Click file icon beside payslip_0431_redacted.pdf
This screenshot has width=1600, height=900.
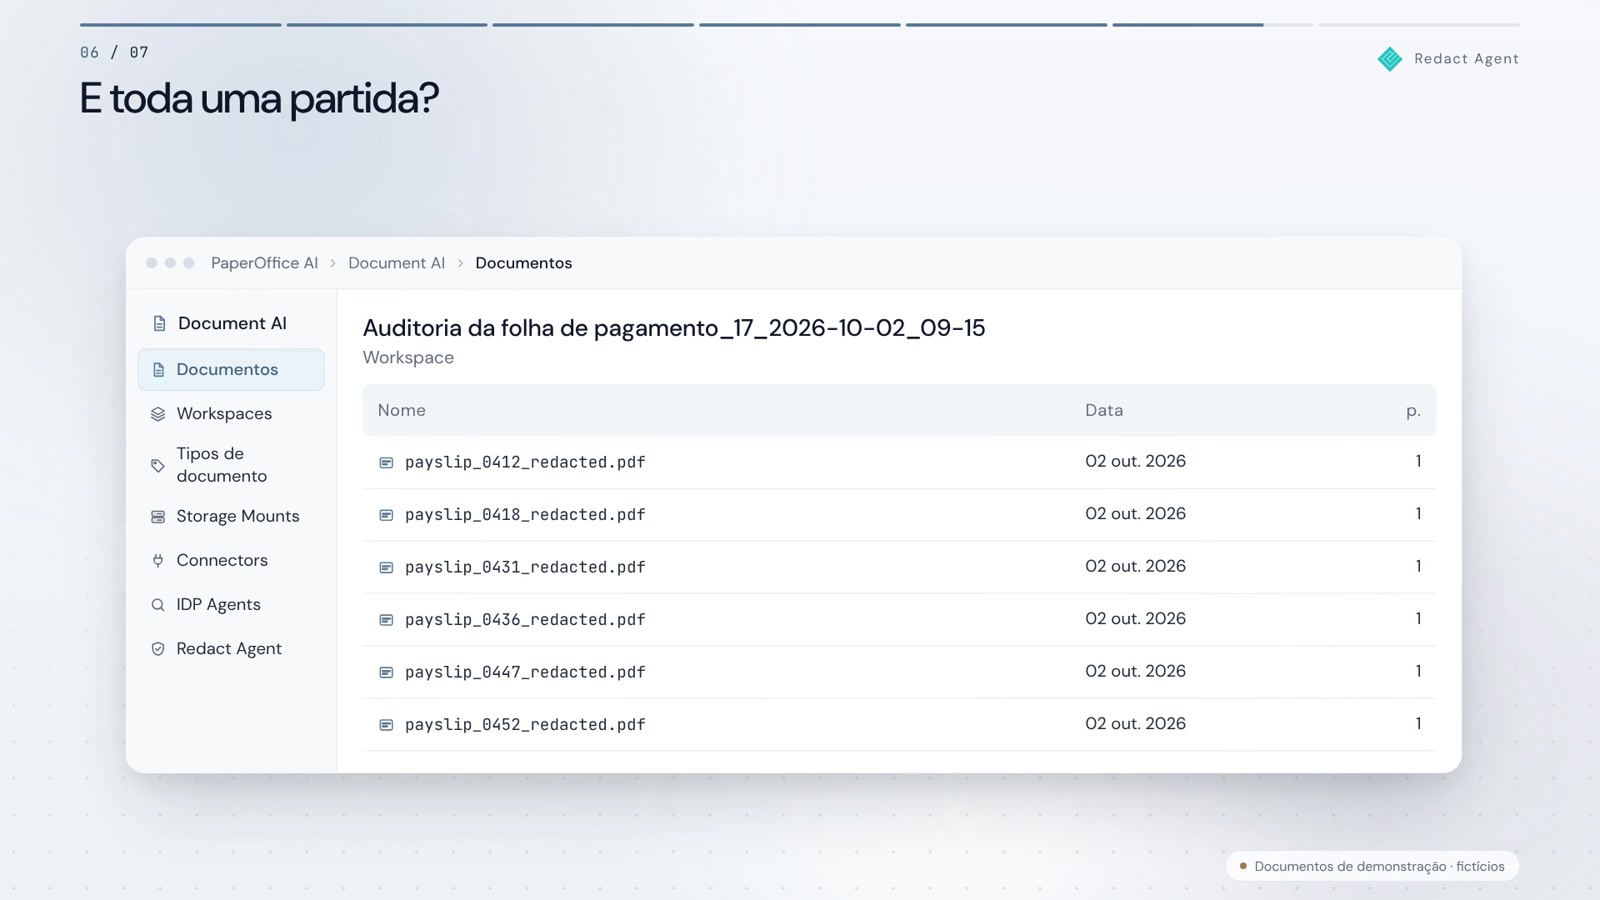pos(386,568)
